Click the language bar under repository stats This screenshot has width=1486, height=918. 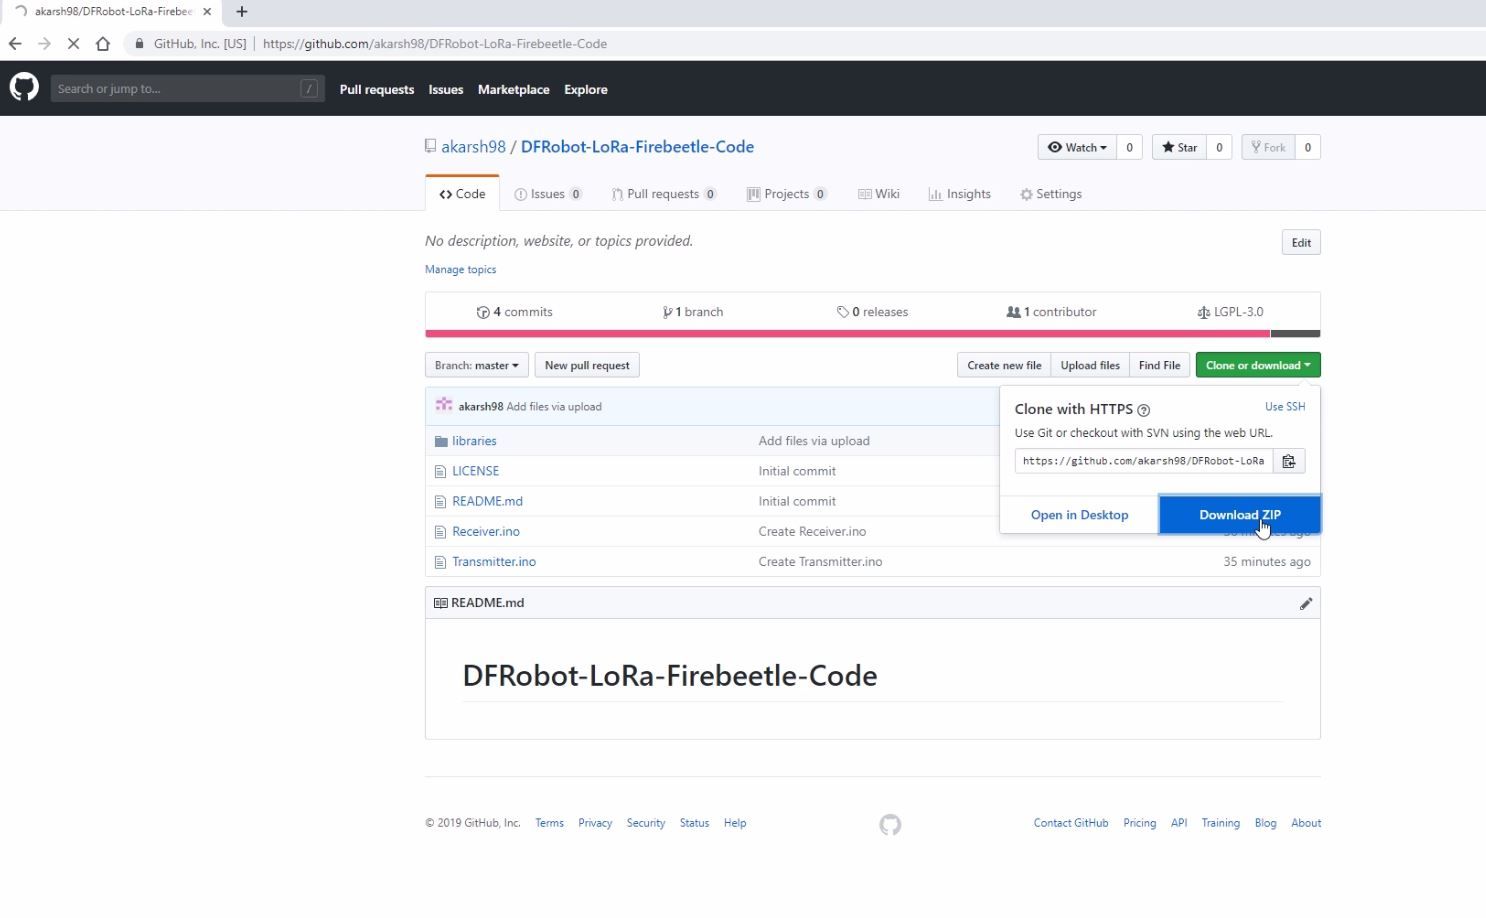pyautogui.click(x=872, y=334)
